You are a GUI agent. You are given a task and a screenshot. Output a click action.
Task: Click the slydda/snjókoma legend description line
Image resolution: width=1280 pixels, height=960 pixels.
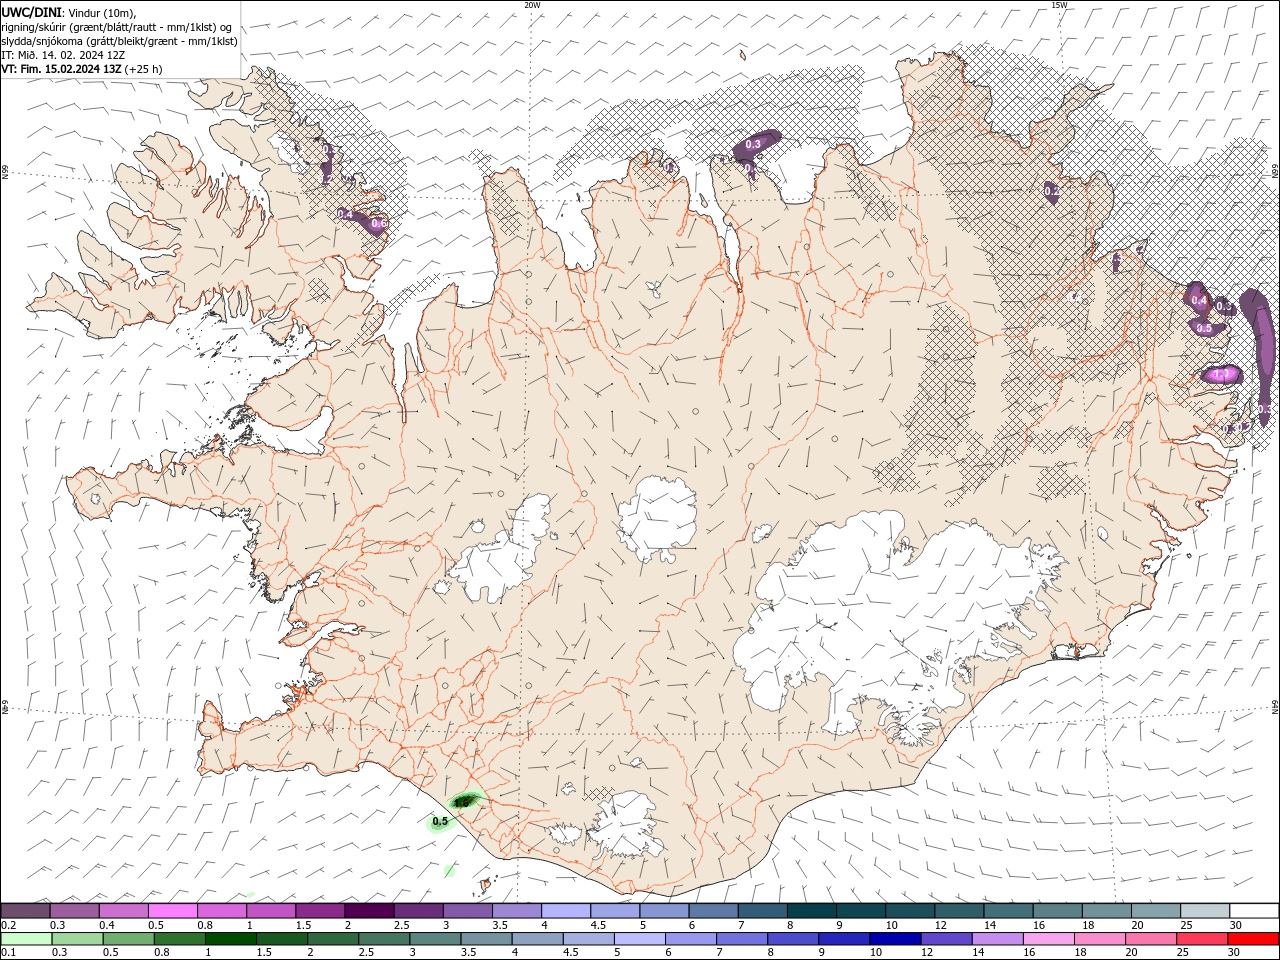pyautogui.click(x=119, y=41)
